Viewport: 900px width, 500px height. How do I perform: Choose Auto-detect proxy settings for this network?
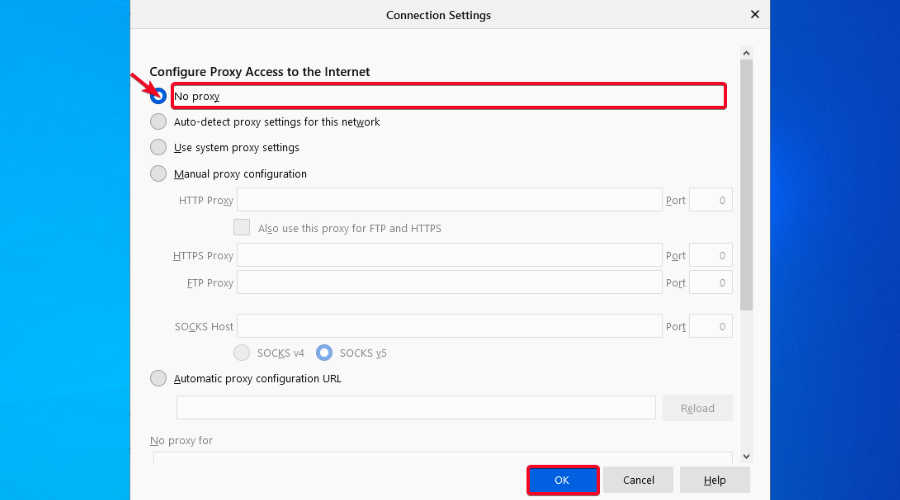[x=158, y=122]
